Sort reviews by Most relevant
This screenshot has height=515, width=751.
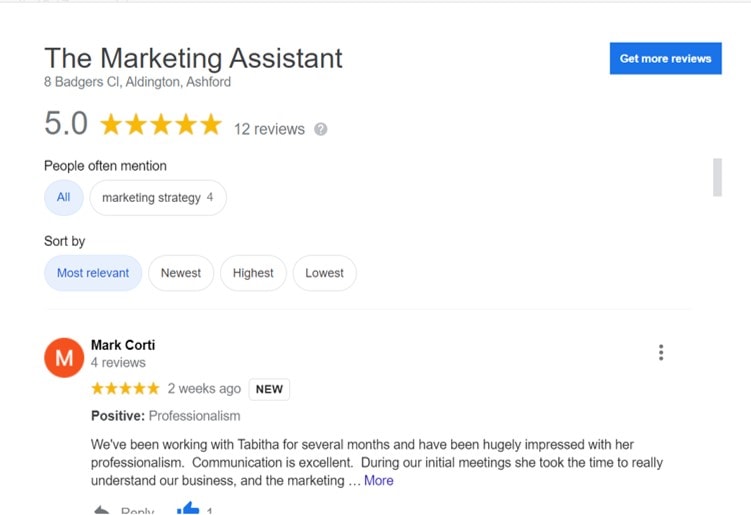tap(93, 273)
